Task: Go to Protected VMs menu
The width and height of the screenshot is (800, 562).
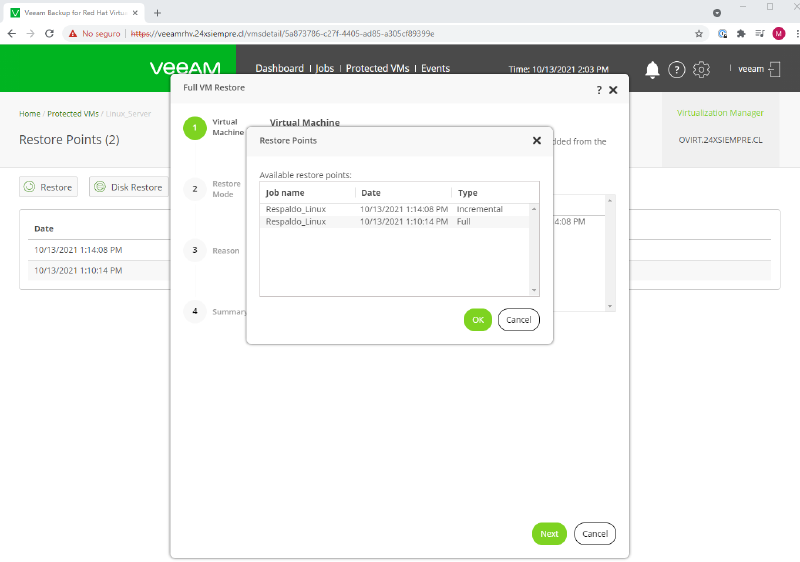Action: click(378, 68)
